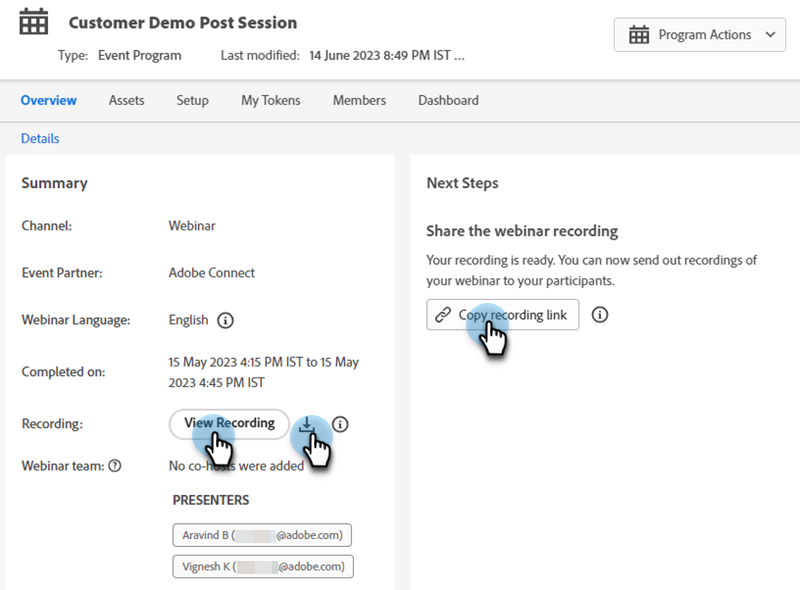Click the info icon next to download recording
Viewport: 800px width, 590px height.
tap(340, 424)
